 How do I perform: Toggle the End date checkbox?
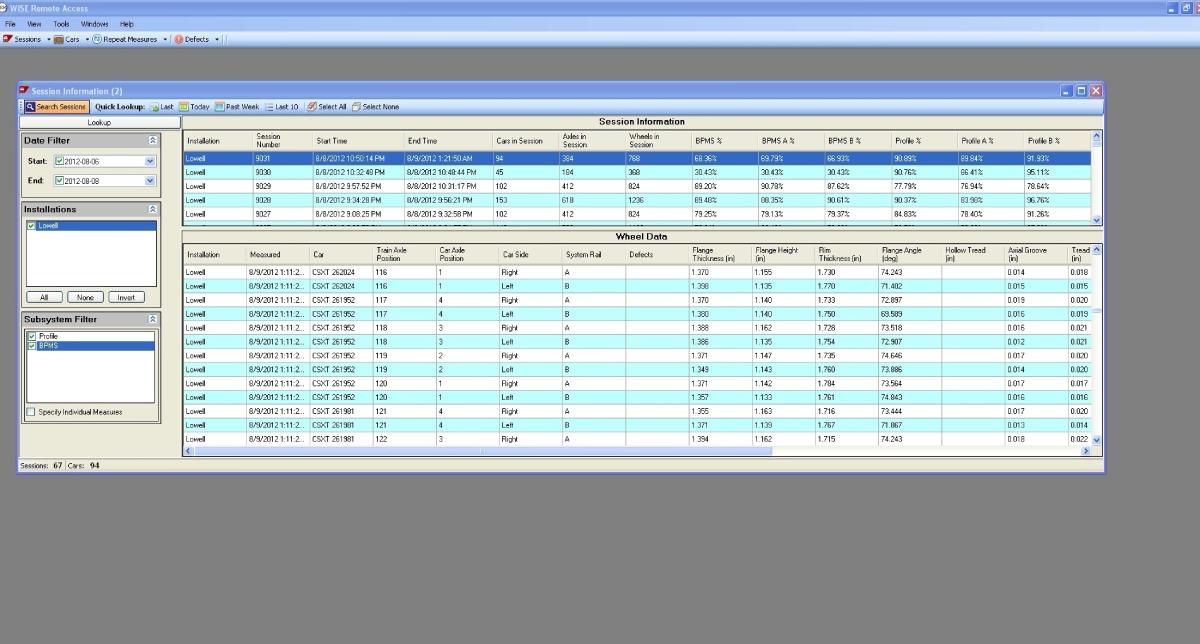pos(59,180)
